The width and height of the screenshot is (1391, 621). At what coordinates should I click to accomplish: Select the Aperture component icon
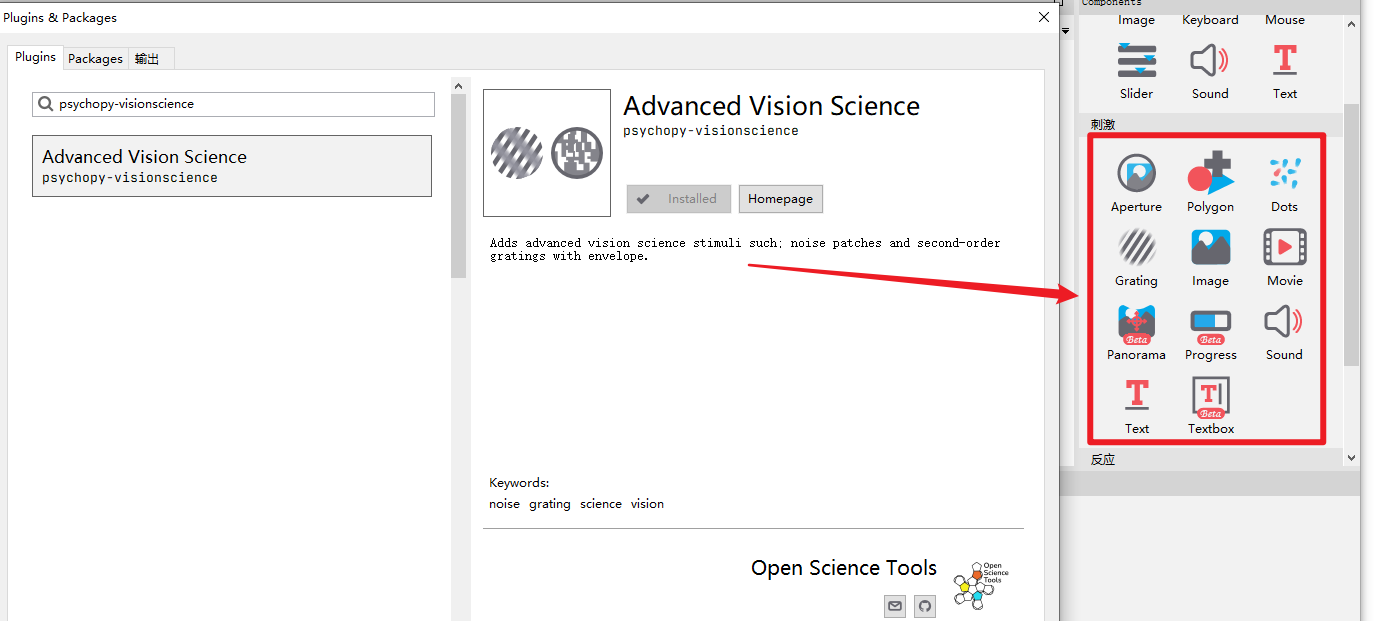click(x=1136, y=174)
